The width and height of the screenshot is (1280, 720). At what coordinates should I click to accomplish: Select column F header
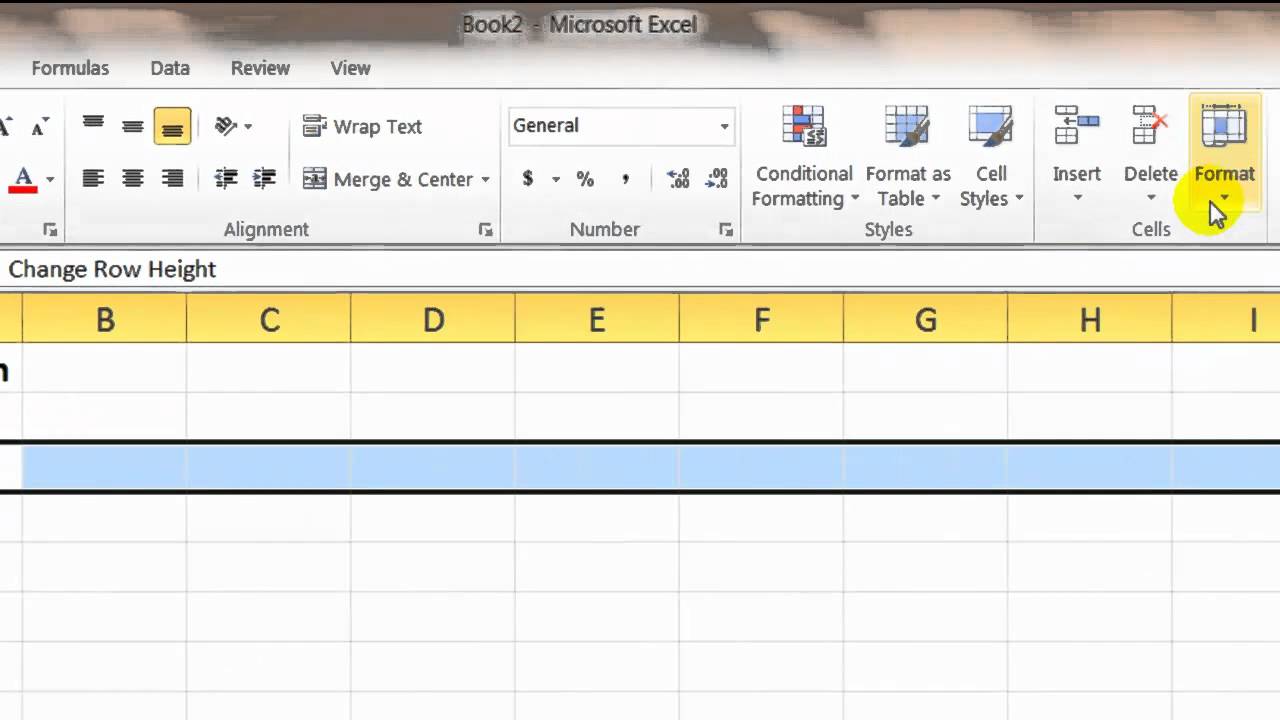(761, 320)
